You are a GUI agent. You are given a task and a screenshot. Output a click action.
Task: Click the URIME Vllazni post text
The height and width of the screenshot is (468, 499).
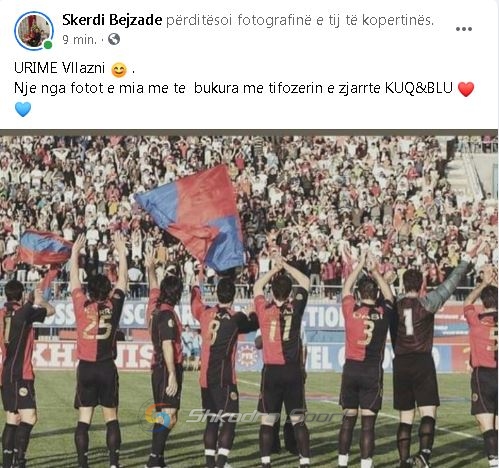point(59,68)
